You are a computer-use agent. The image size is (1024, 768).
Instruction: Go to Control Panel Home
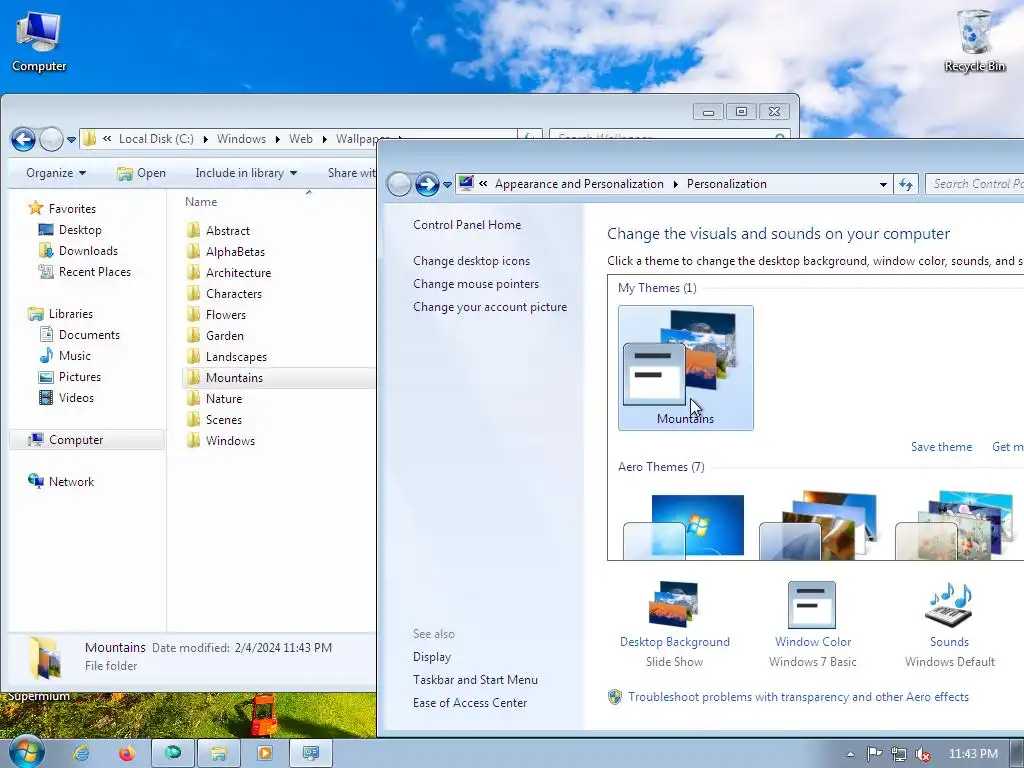point(467,225)
